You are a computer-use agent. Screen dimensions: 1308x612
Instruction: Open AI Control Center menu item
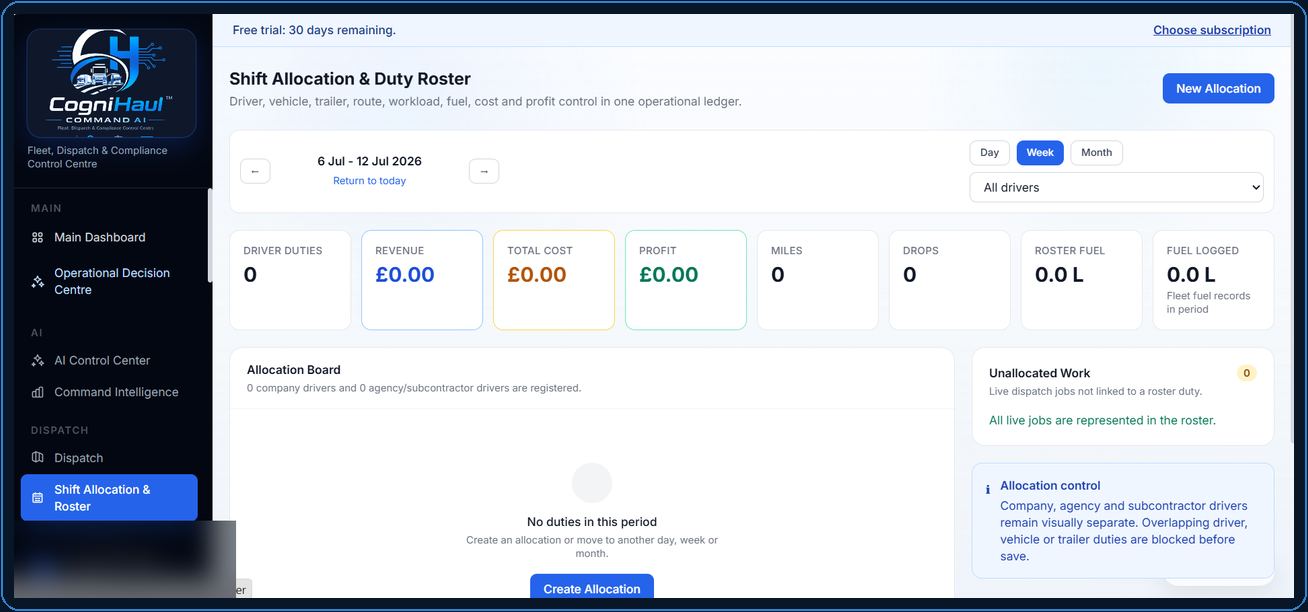point(110,361)
